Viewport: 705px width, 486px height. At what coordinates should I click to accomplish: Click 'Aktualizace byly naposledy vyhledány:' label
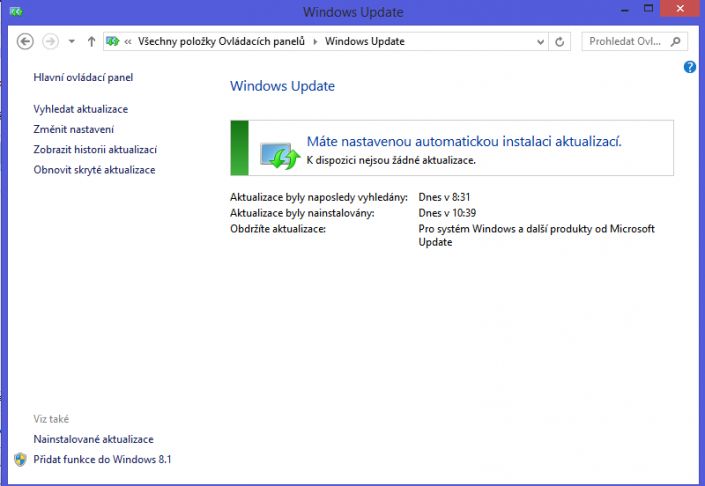[x=319, y=197]
